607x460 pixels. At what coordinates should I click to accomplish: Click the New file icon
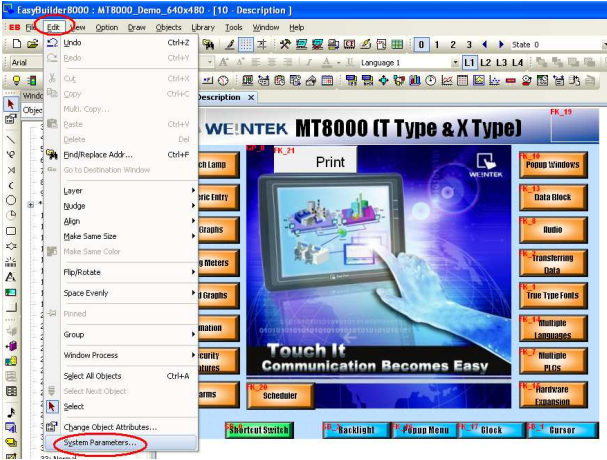[17, 44]
